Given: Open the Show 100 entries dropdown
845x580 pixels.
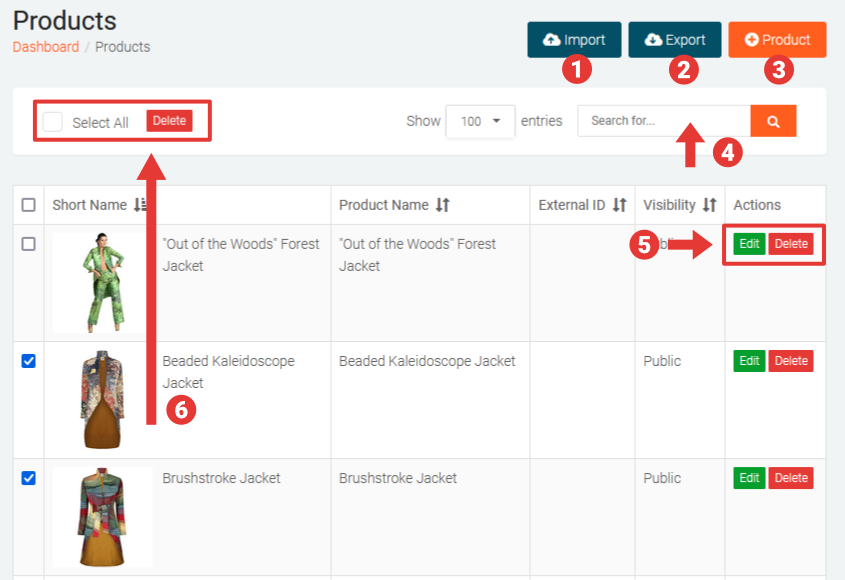Looking at the screenshot, I should [480, 121].
